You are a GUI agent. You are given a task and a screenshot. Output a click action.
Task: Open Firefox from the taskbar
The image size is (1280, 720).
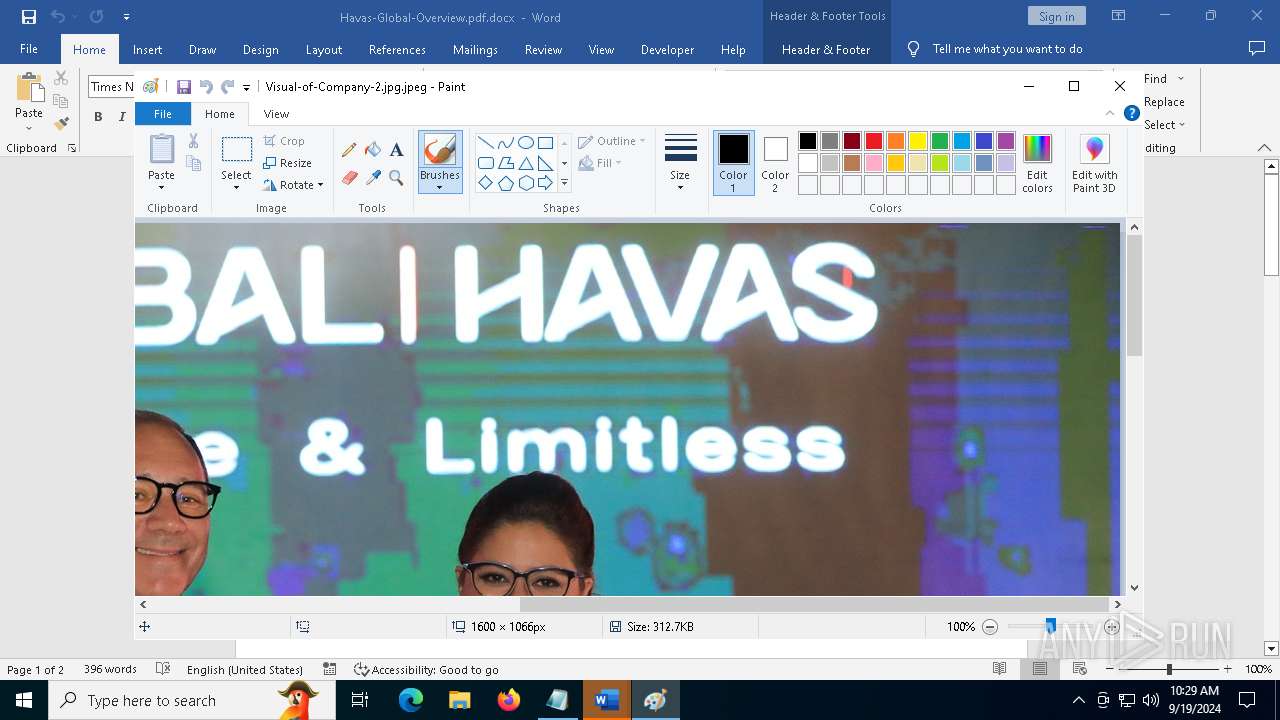pyautogui.click(x=509, y=700)
